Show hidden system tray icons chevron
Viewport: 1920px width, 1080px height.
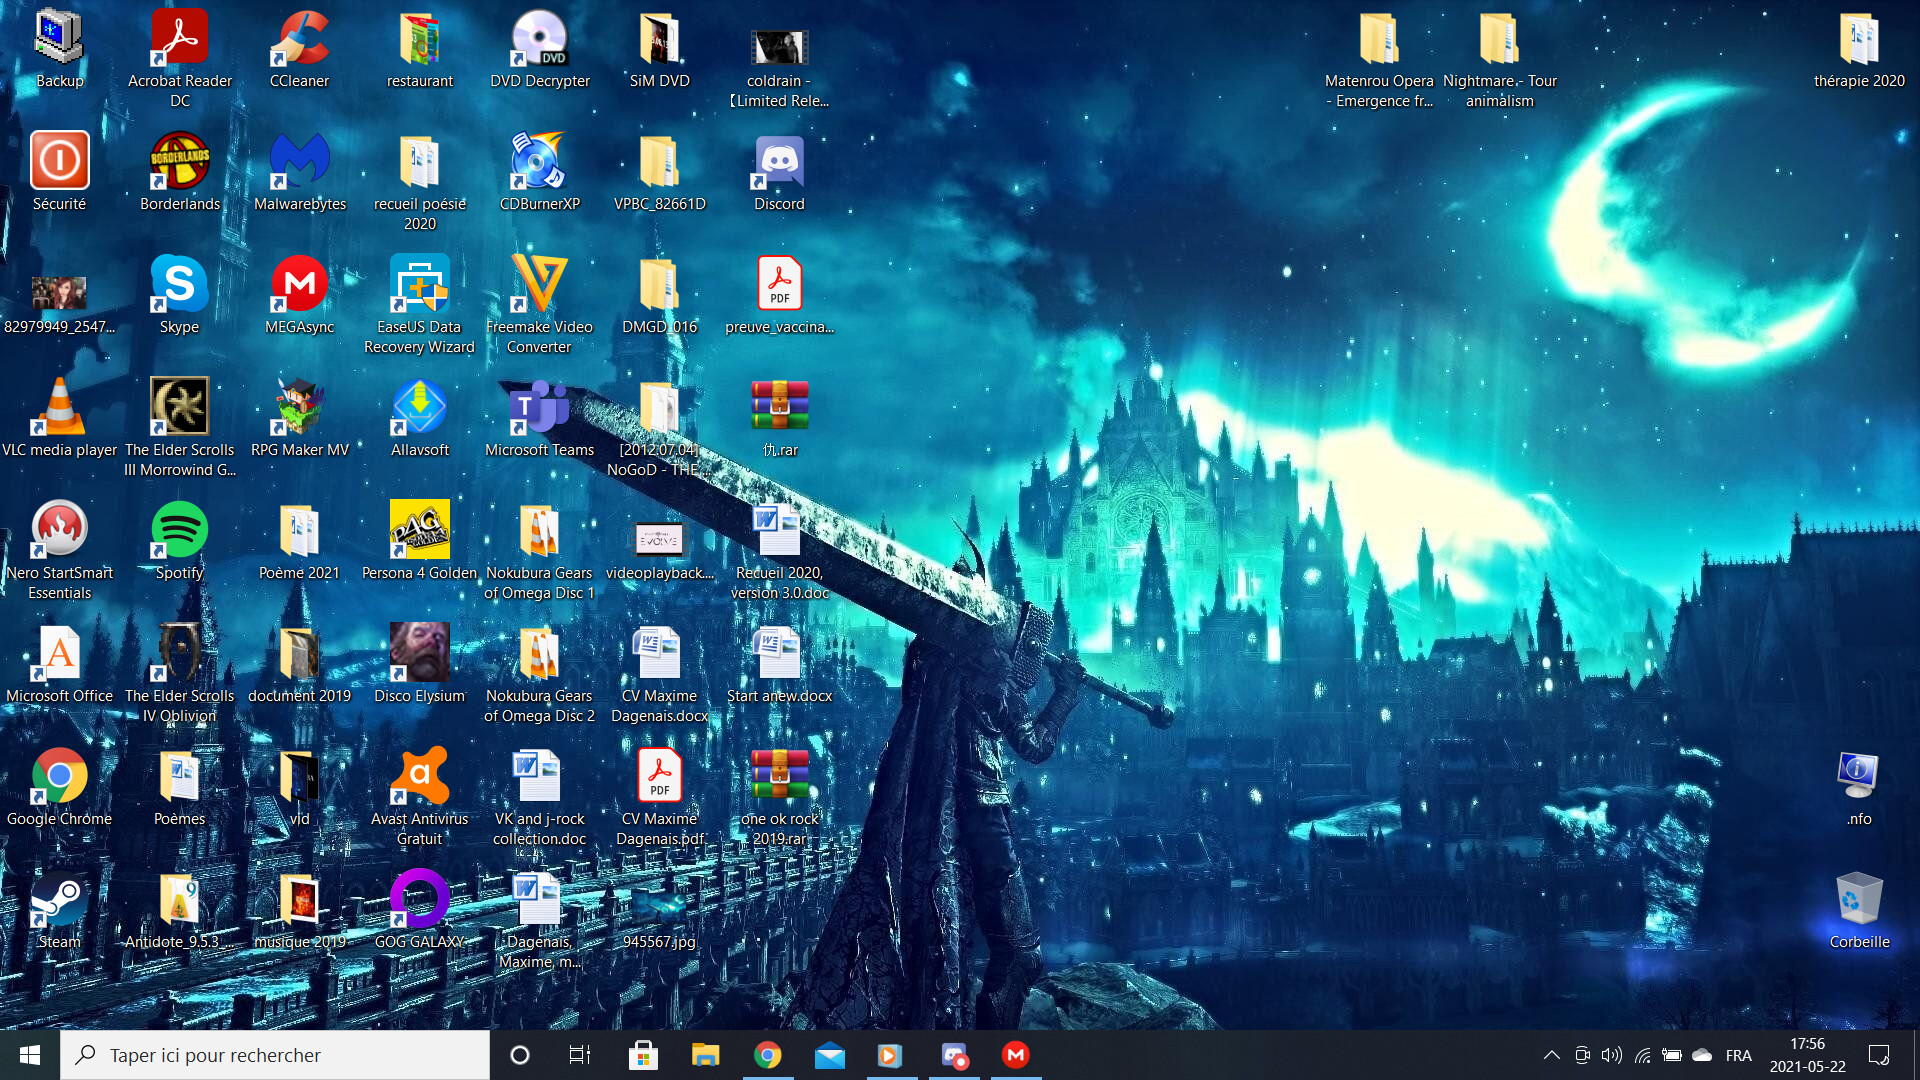[1552, 1055]
